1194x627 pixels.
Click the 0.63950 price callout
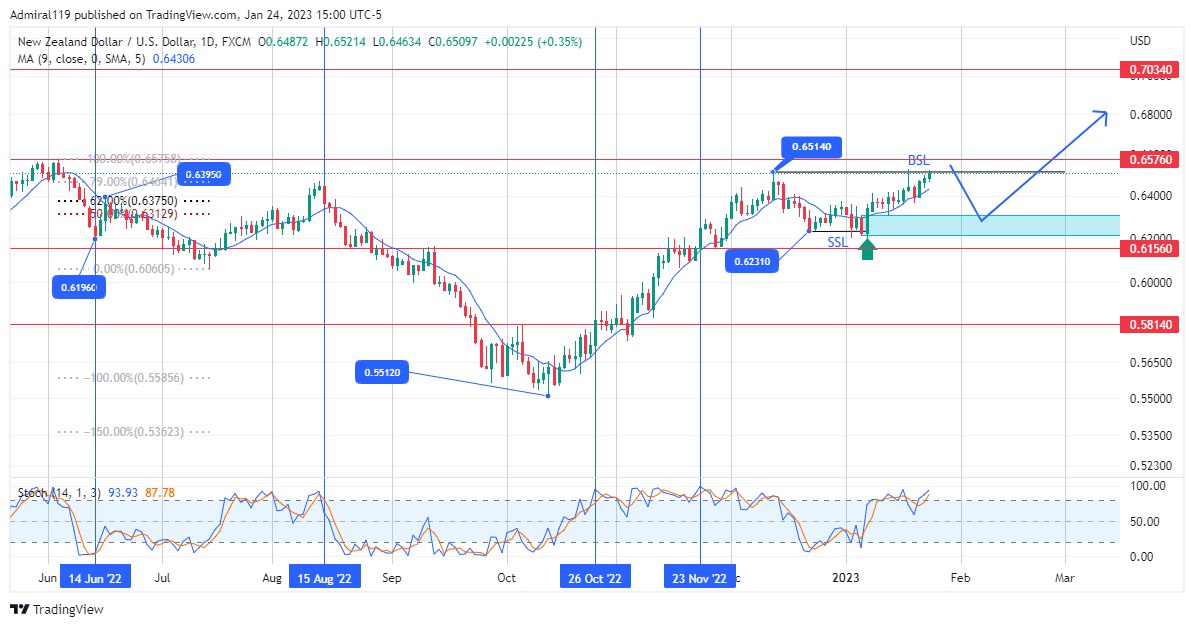pos(203,174)
